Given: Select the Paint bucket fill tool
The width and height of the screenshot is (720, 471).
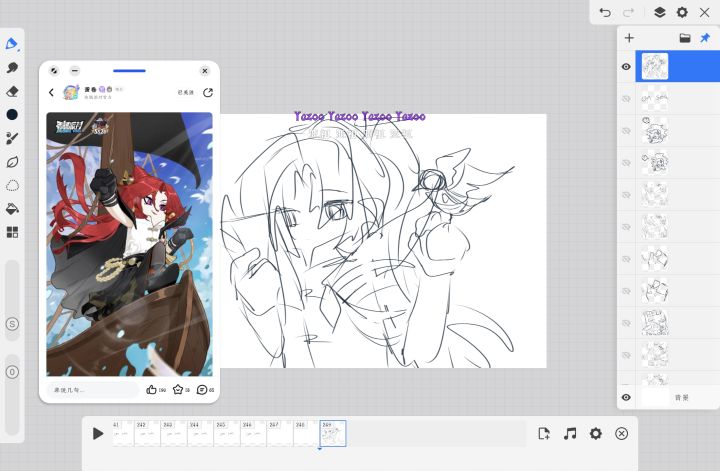Looking at the screenshot, I should click(12, 209).
